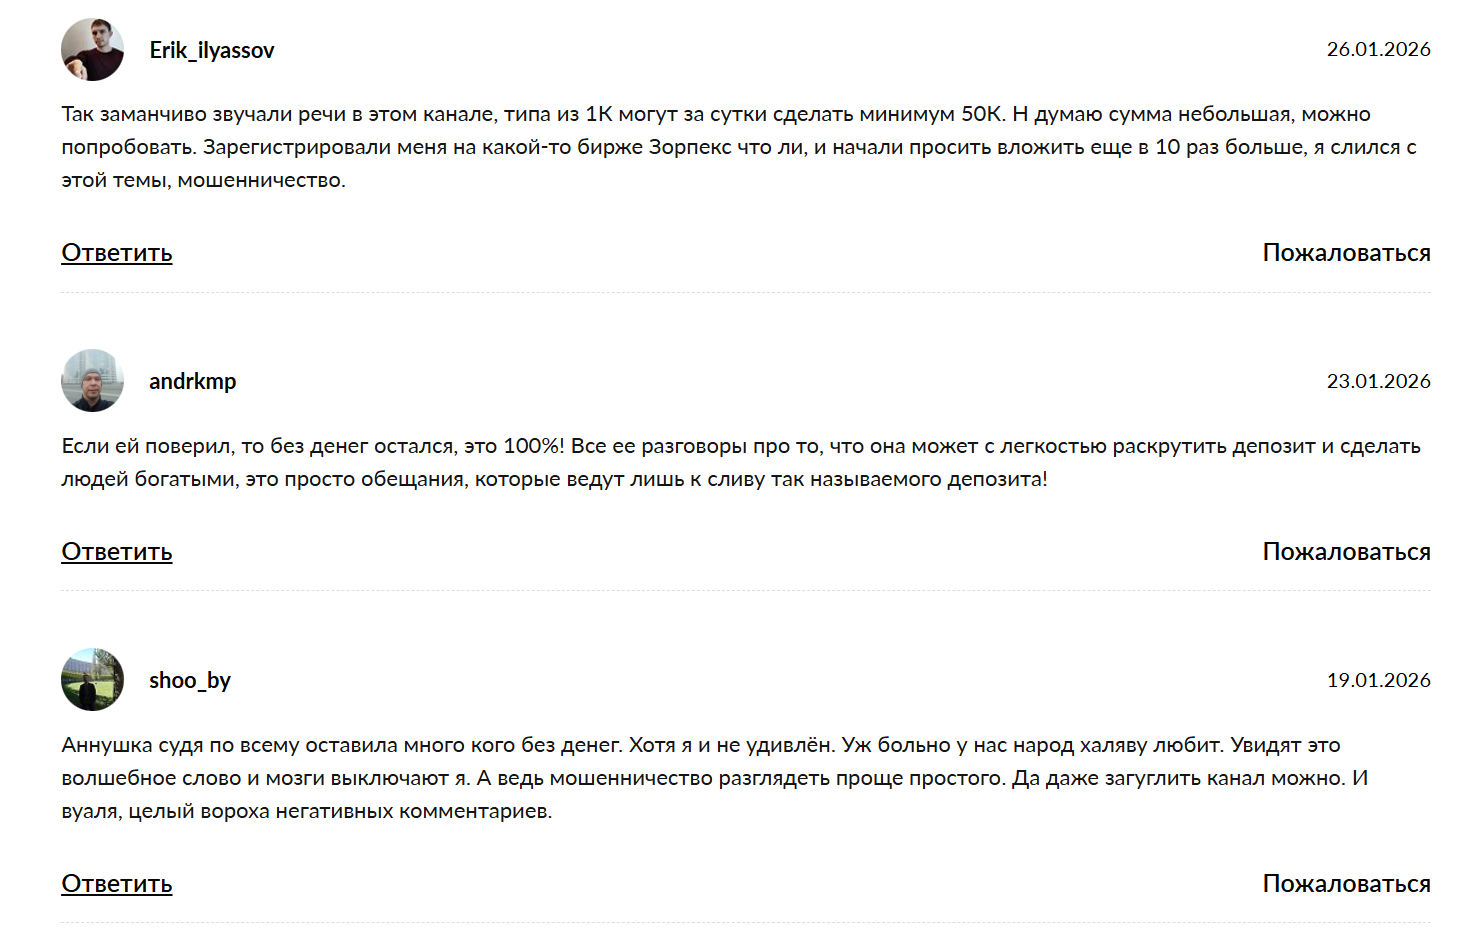1461x948 pixels.
Task: Click andrkmp's comment text starting 'Если ей поверил'
Action: pyautogui.click(x=741, y=462)
